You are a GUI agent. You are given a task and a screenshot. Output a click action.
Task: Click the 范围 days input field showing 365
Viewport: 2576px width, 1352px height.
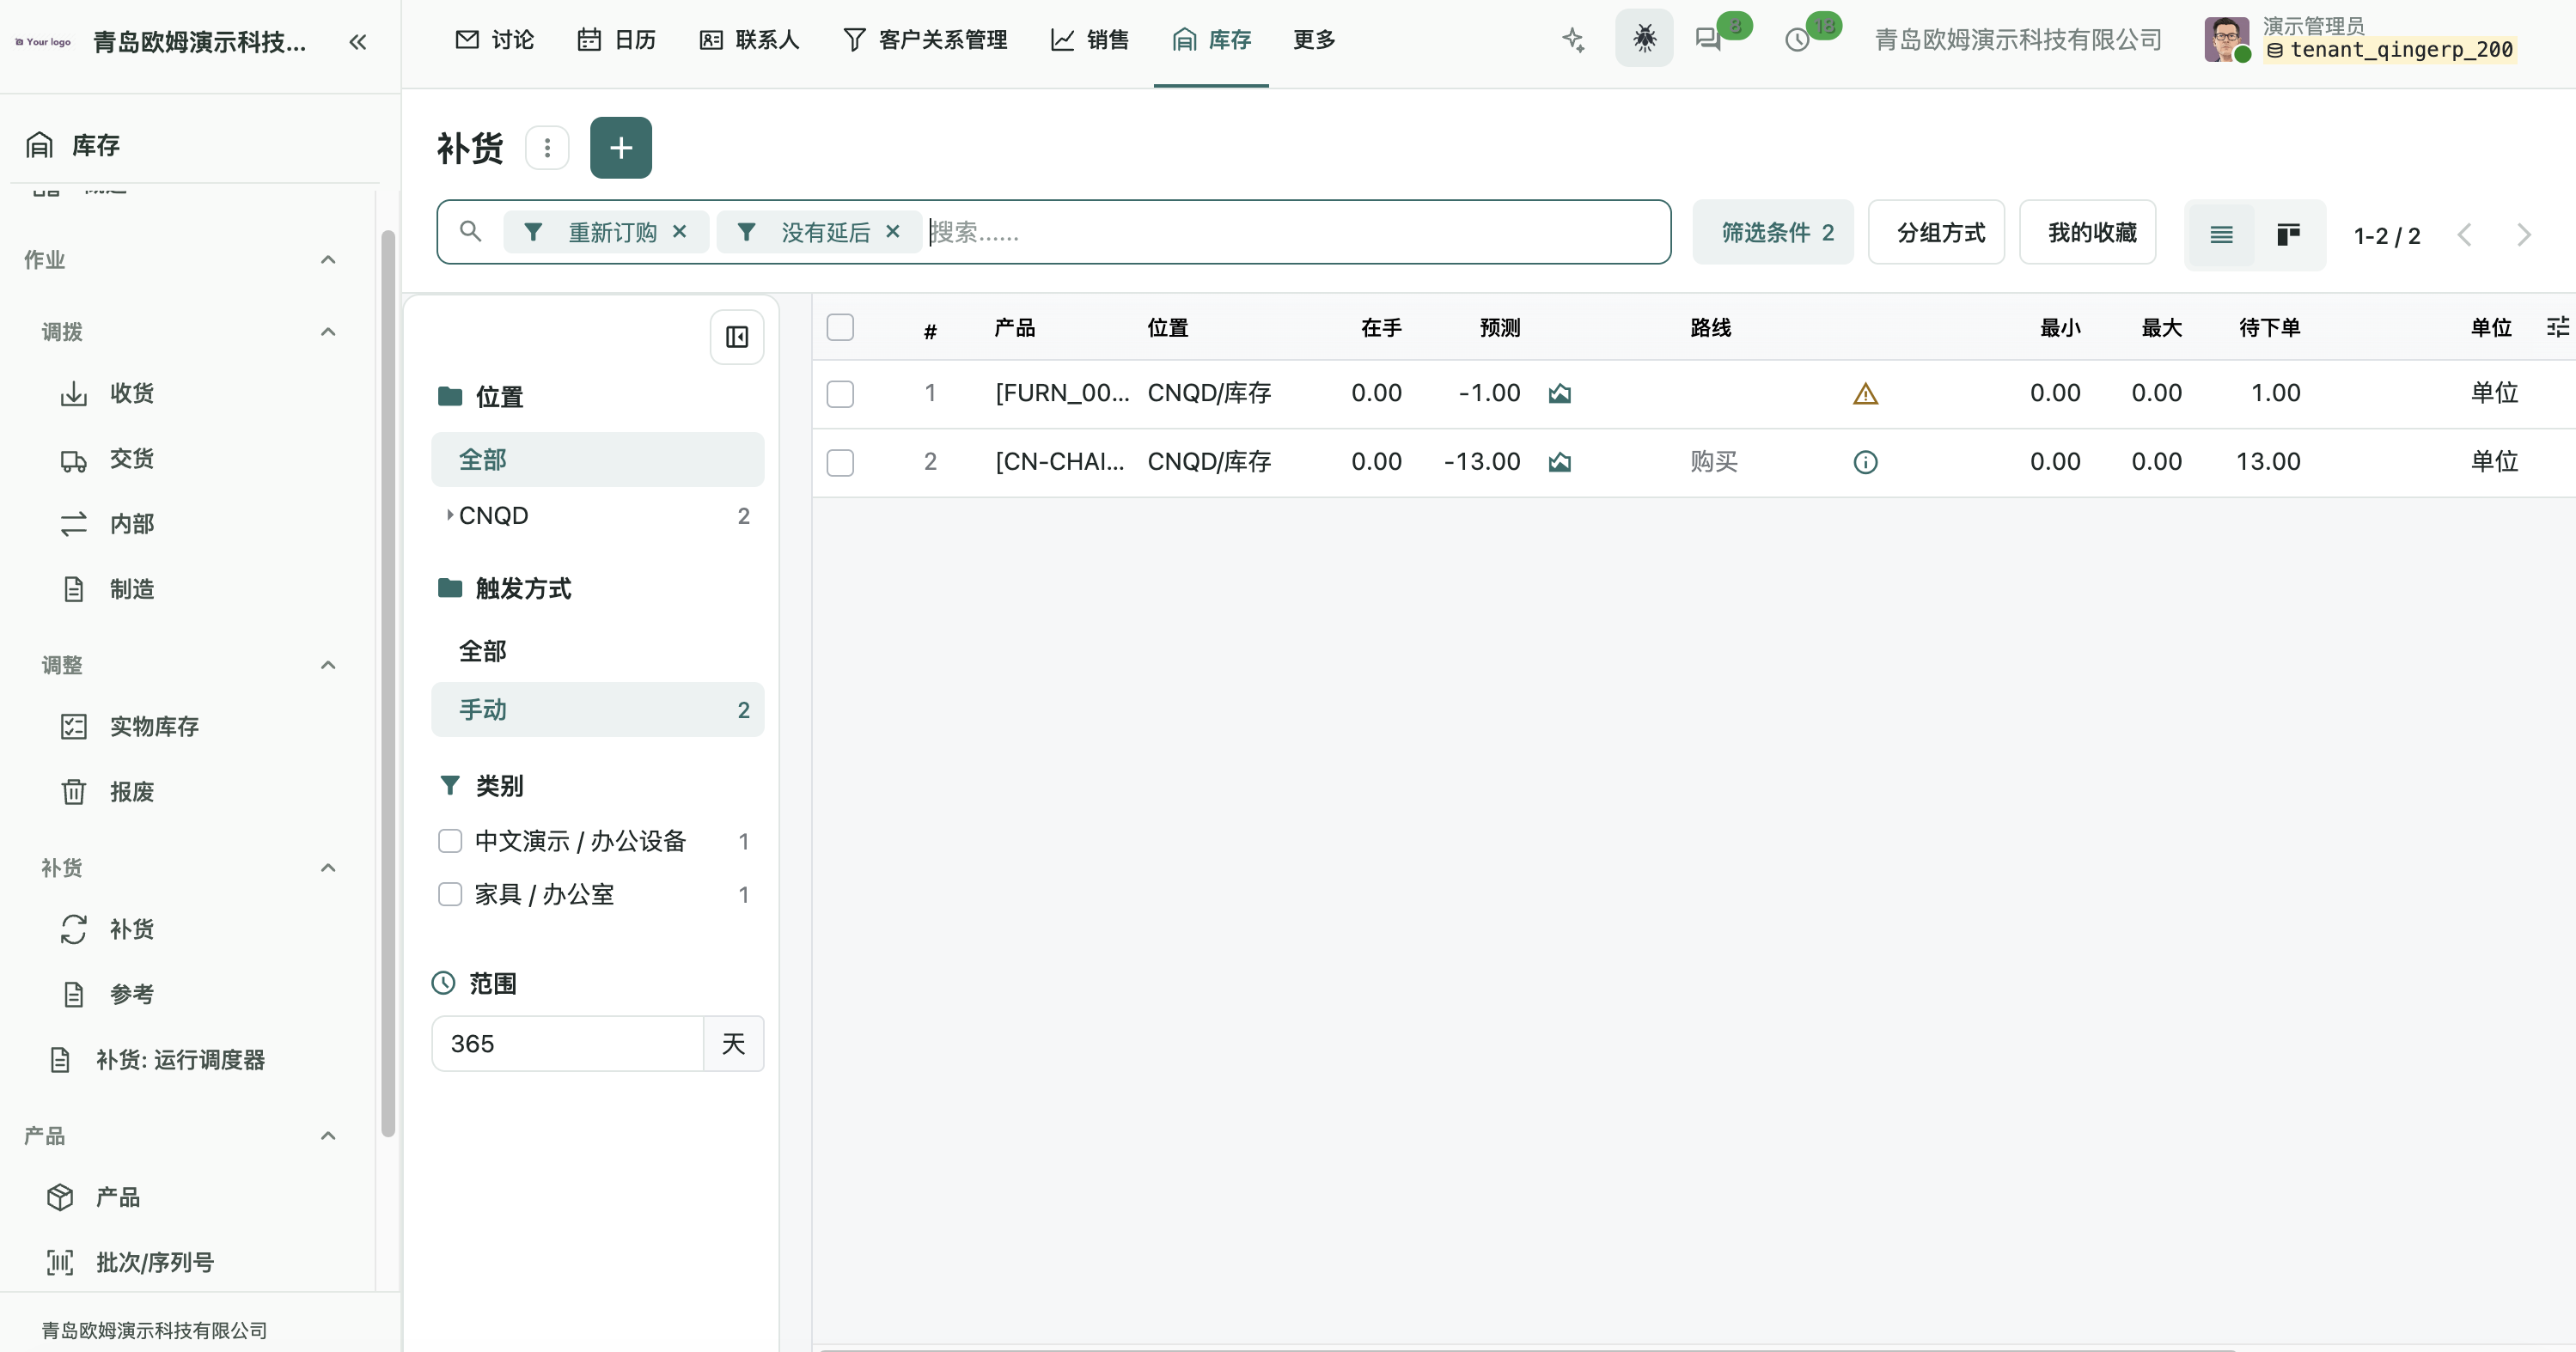coord(567,1044)
